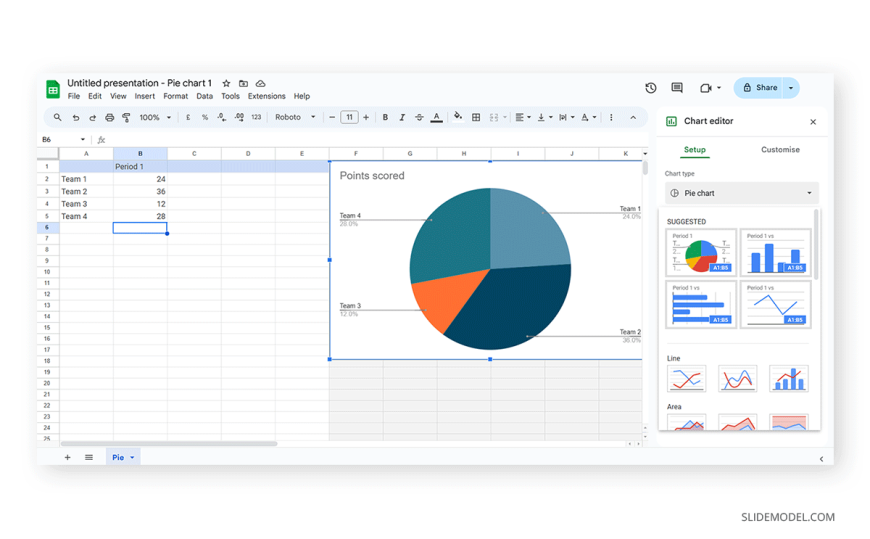Collapse the header with the up chevron
Viewport: 870px width, 539px height.
tap(633, 118)
